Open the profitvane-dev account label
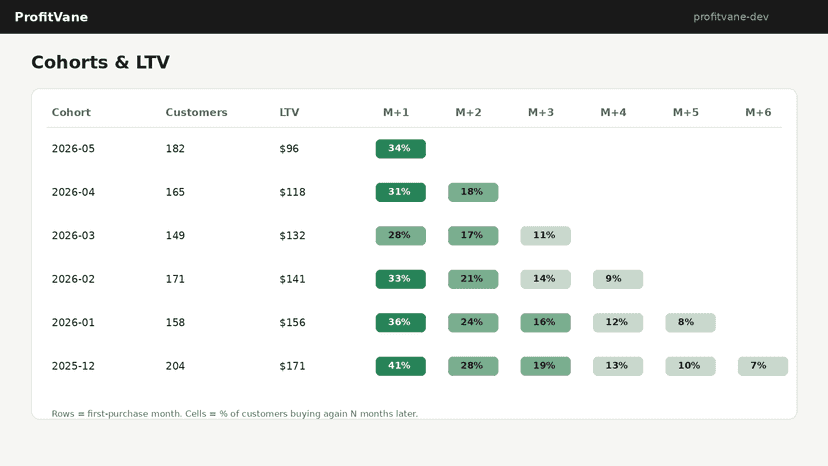The image size is (828, 466). [x=730, y=17]
